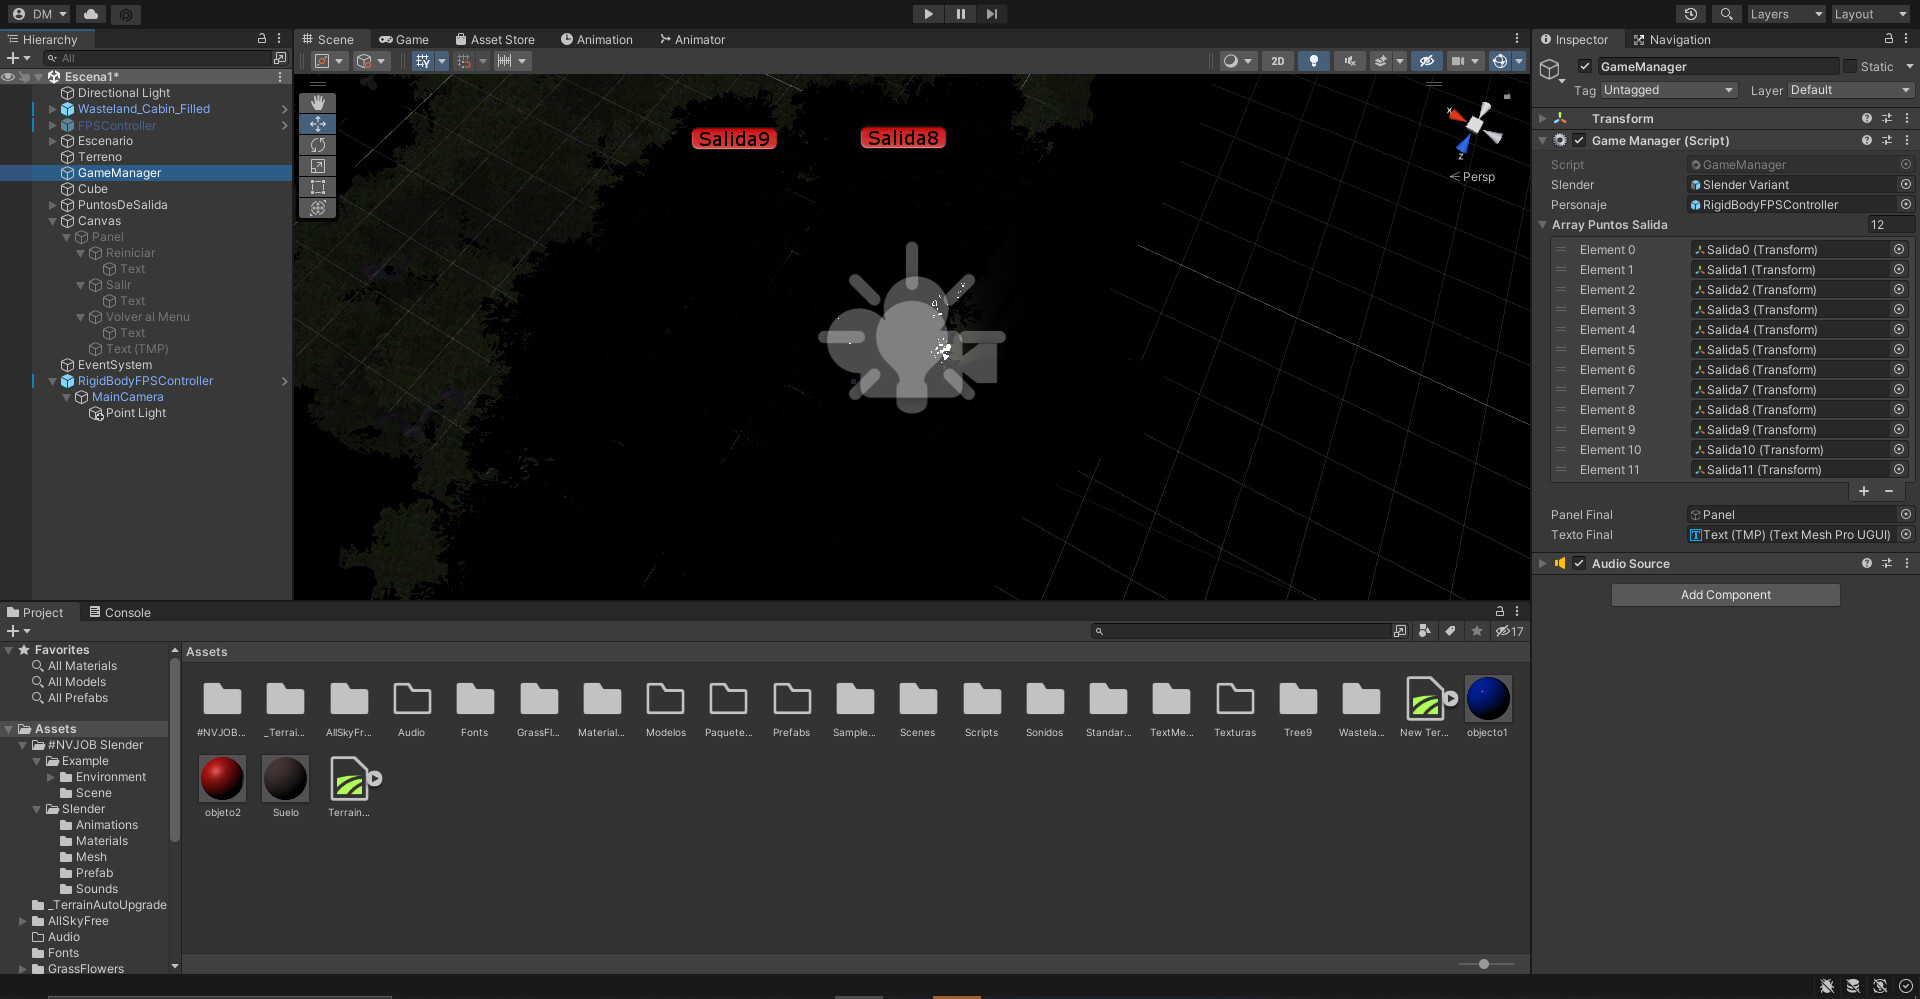Collapse the Canvas object in Hierarchy

pos(53,221)
